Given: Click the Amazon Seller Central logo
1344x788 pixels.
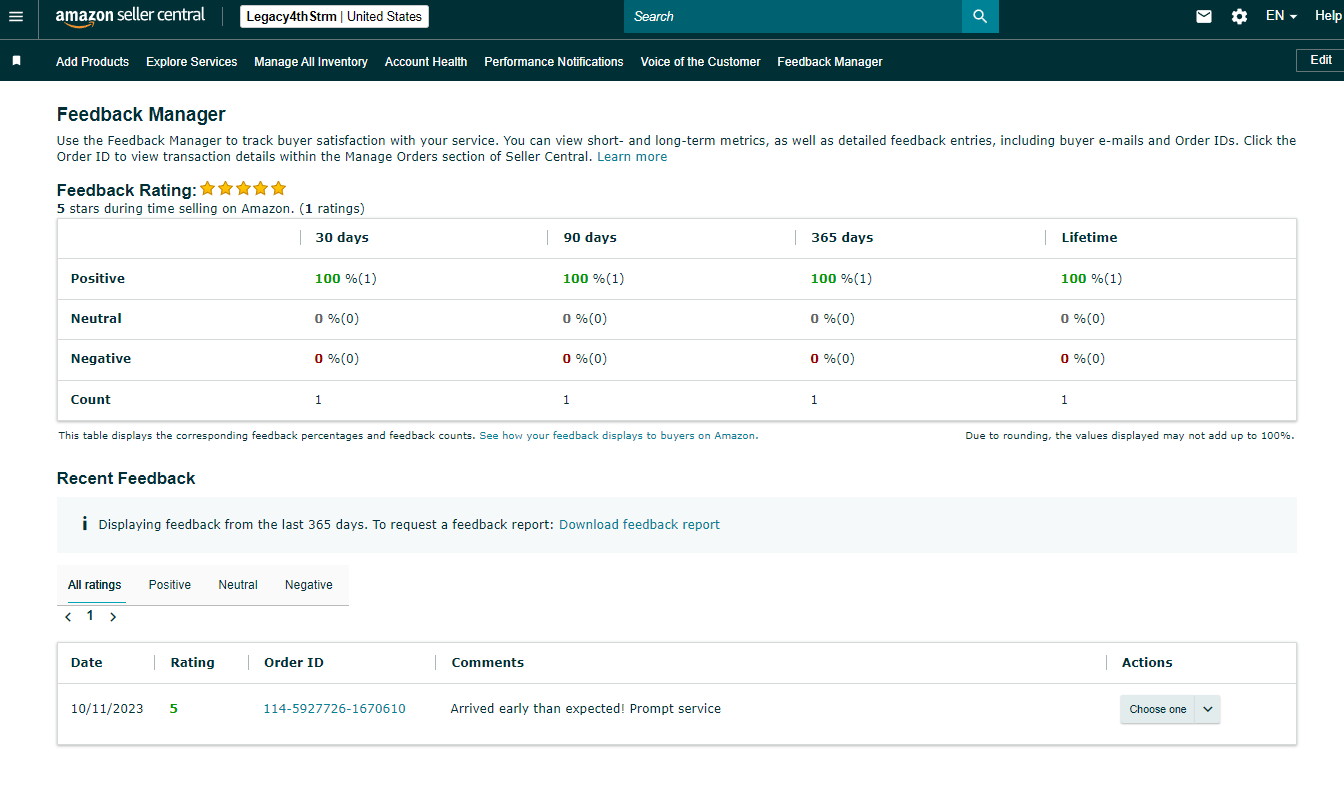Looking at the screenshot, I should tap(130, 16).
